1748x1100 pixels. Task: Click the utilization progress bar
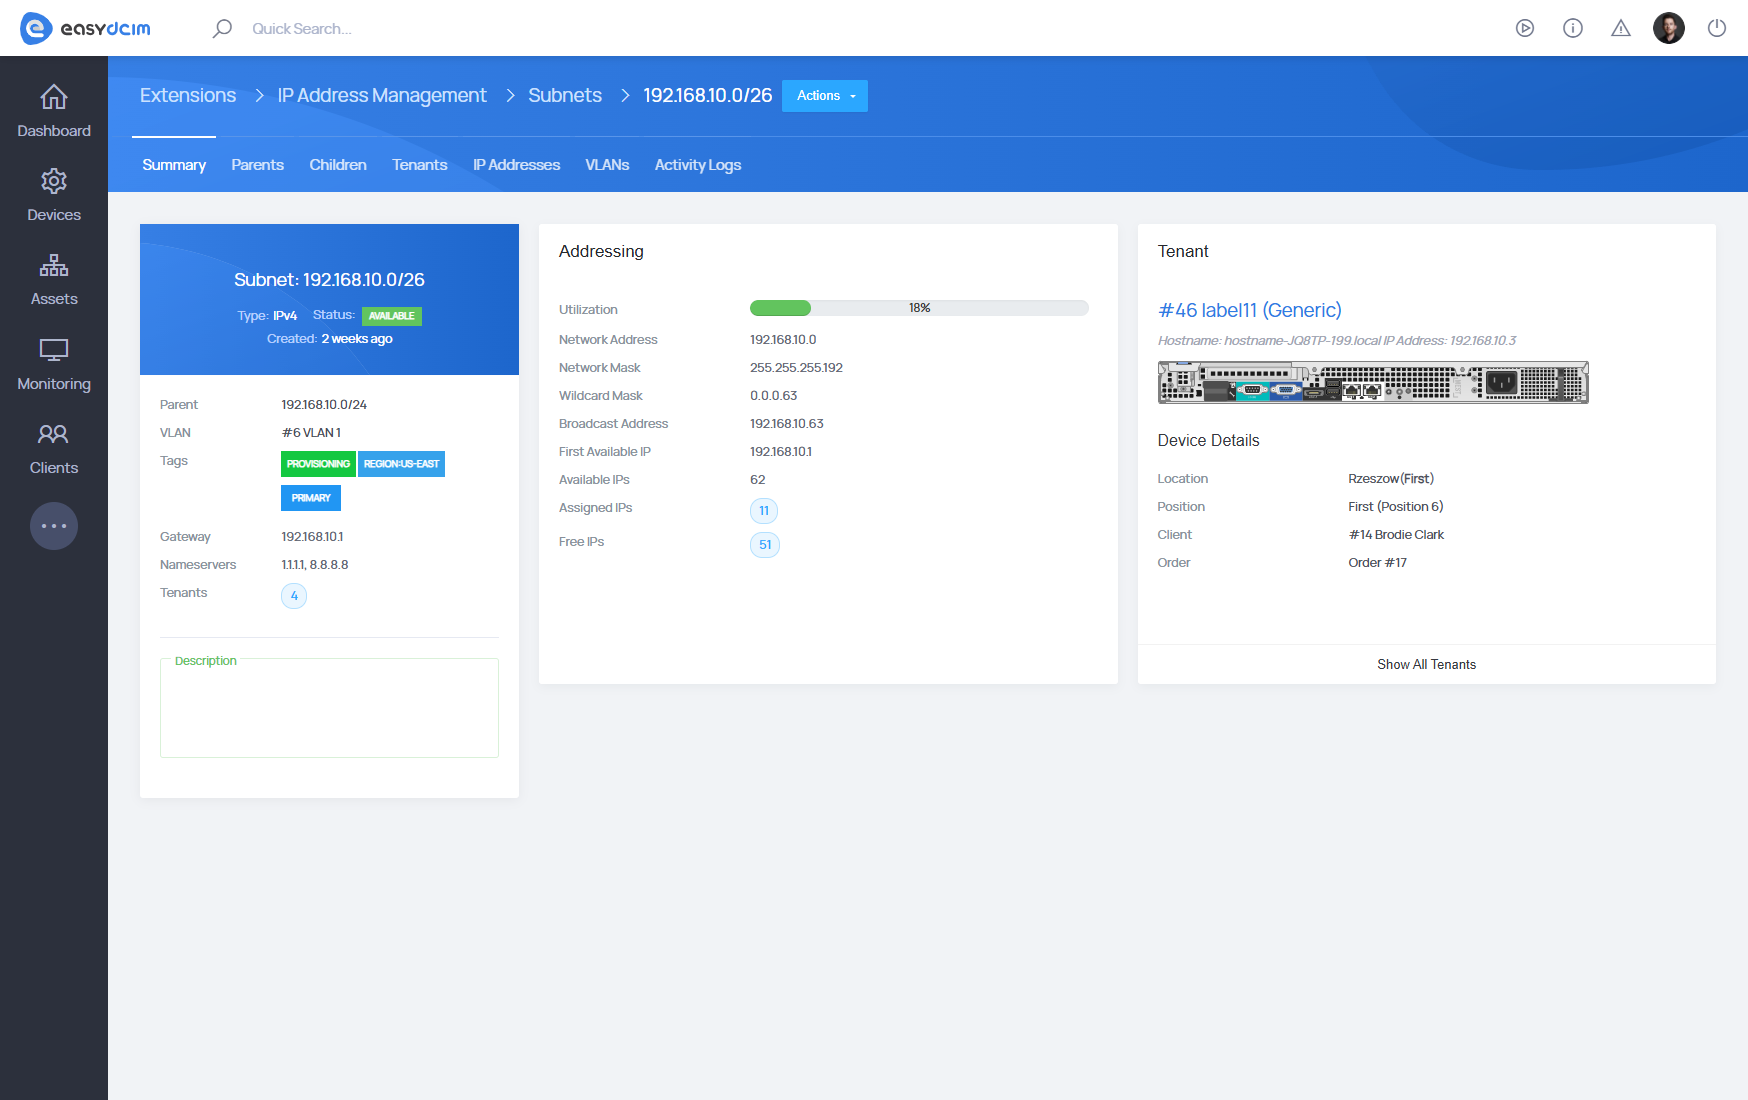point(919,308)
